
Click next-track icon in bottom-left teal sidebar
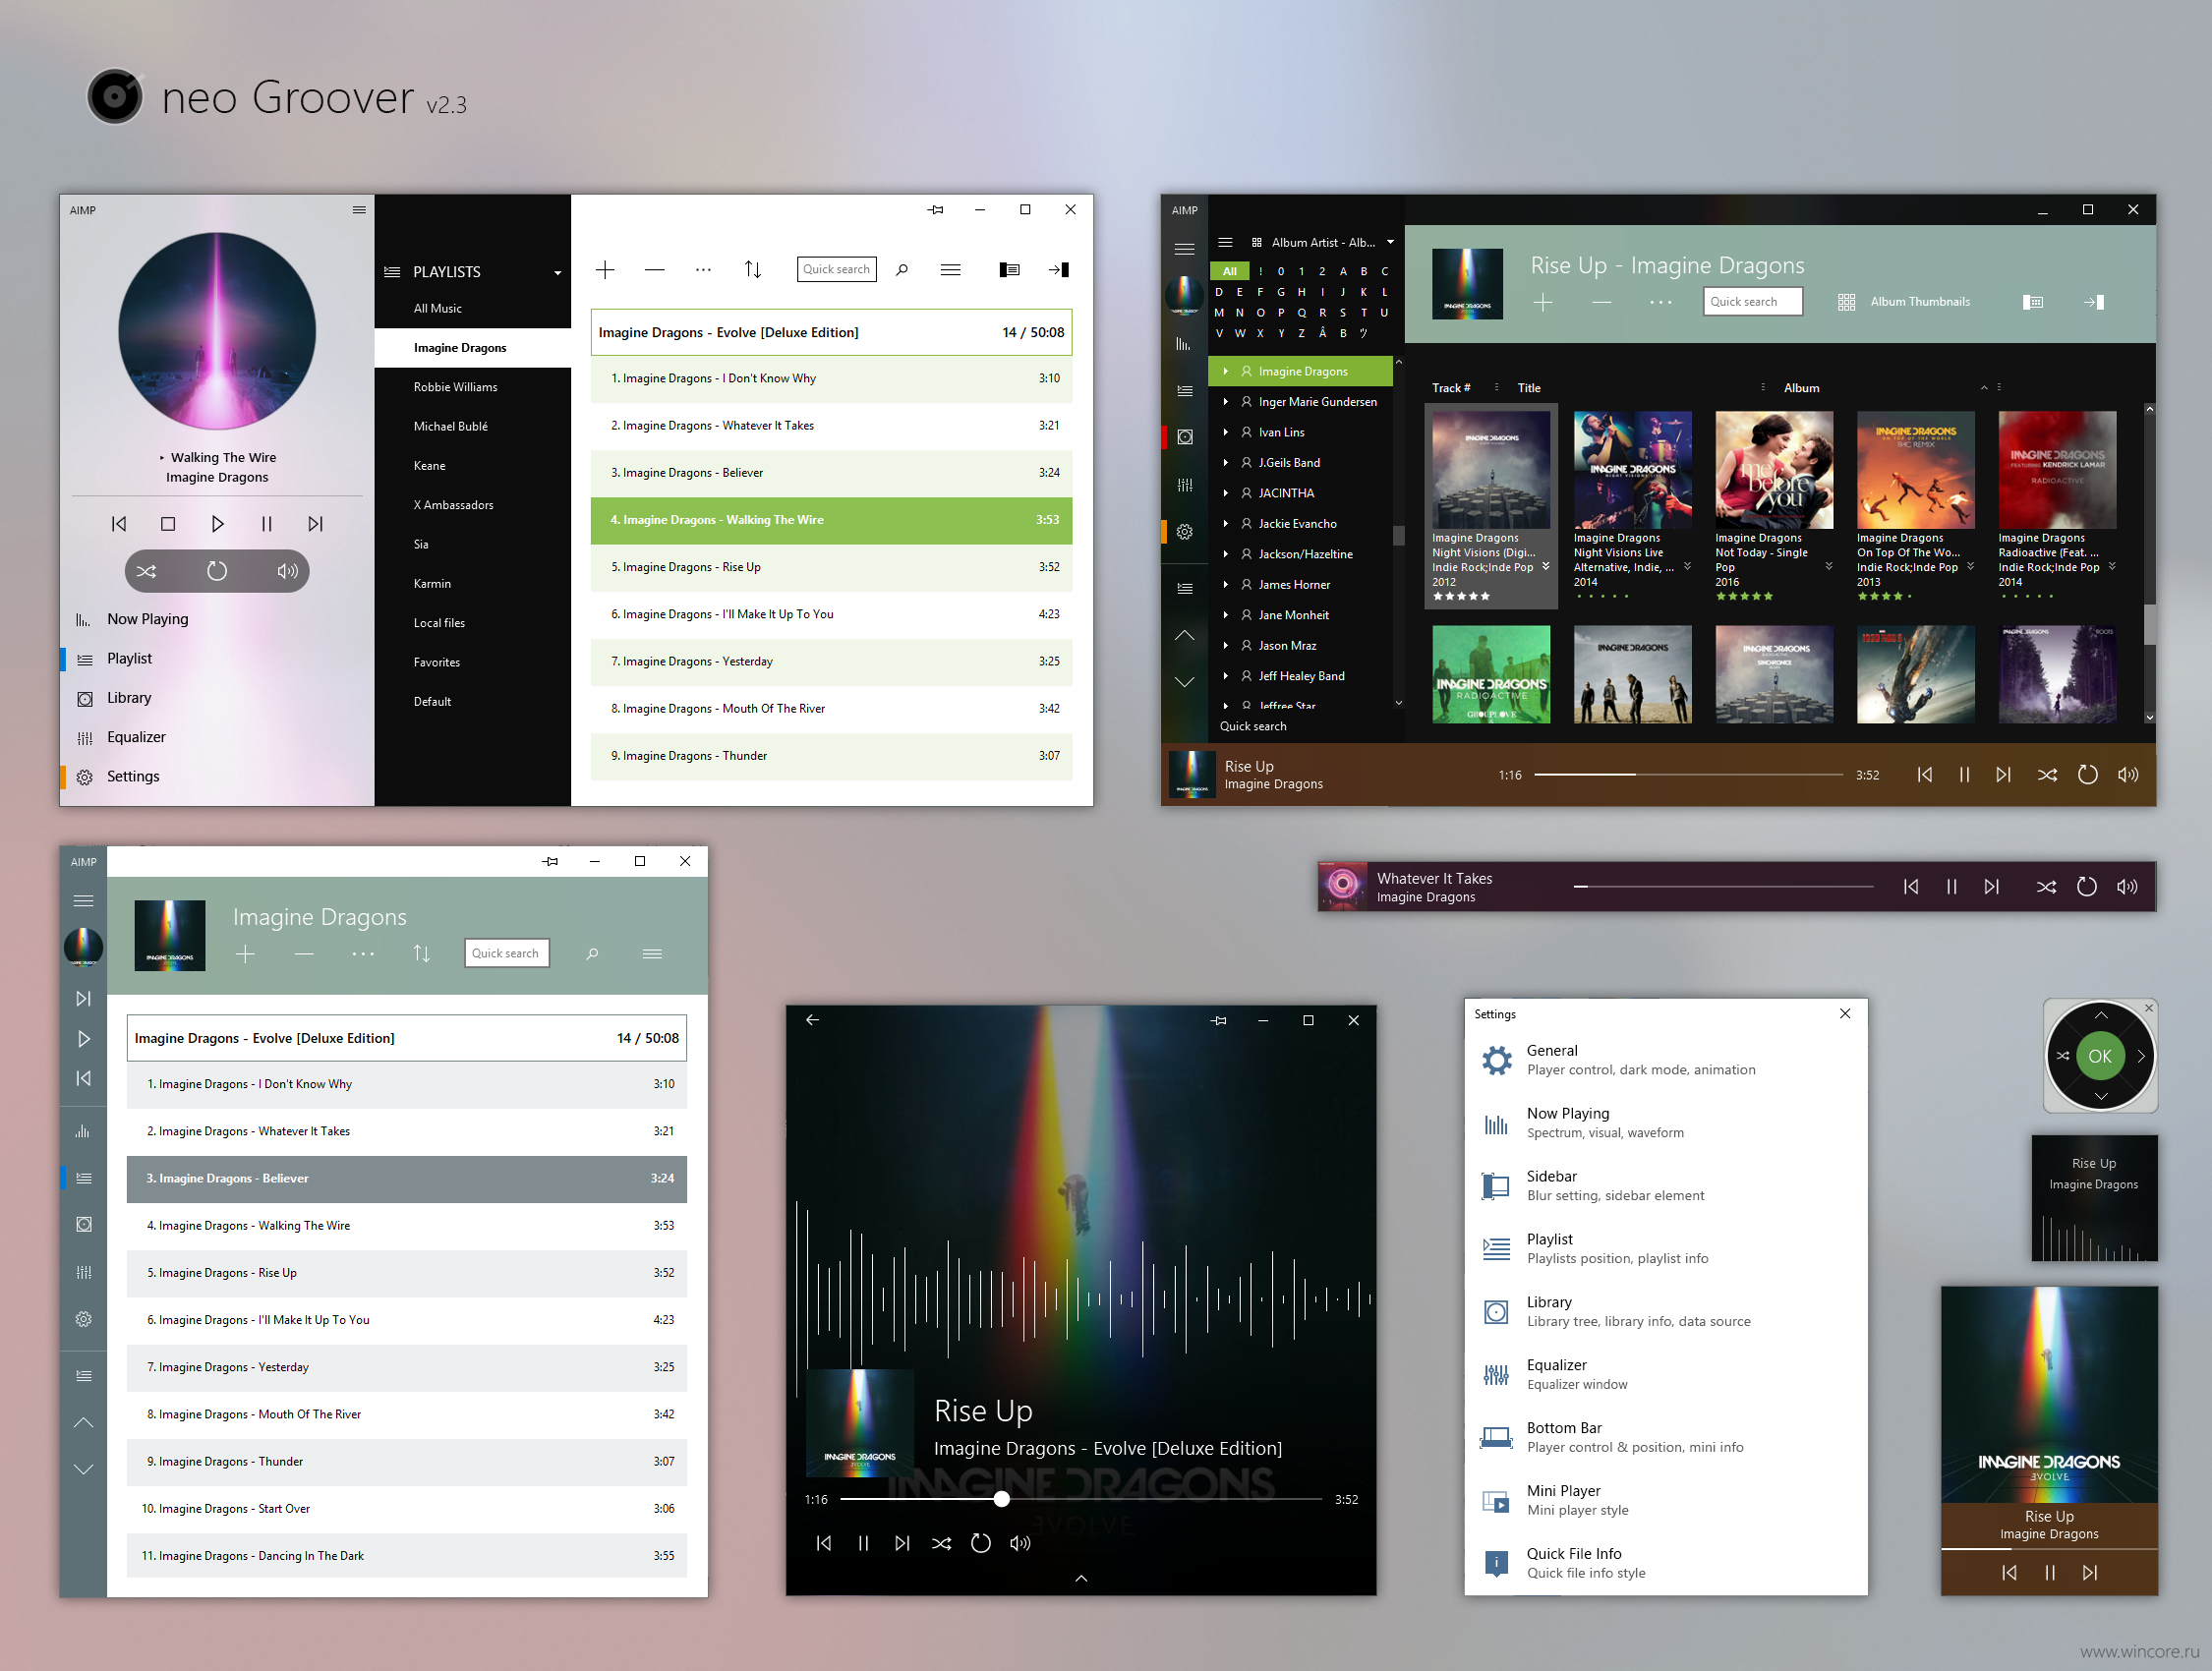coord(84,999)
